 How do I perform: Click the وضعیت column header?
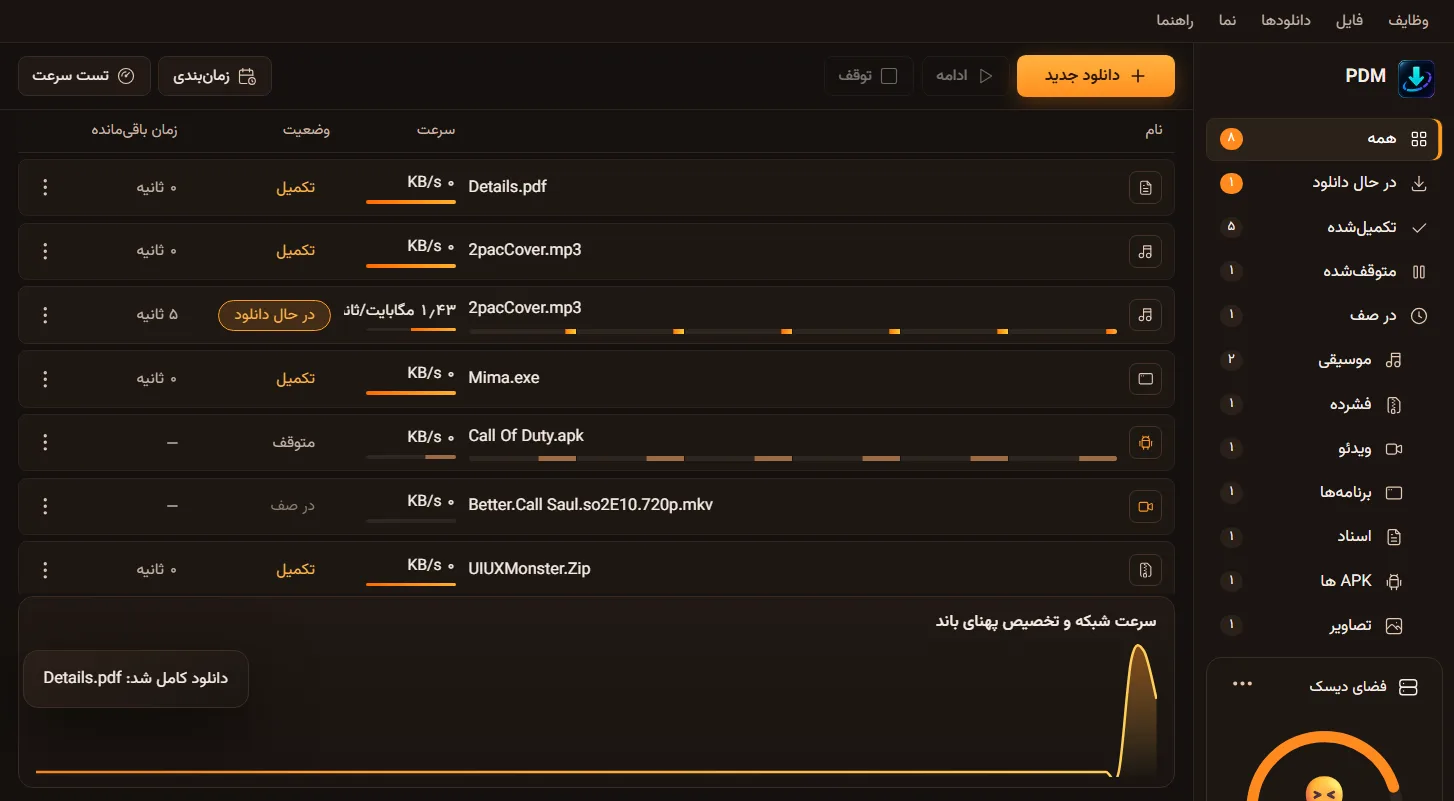coord(306,130)
